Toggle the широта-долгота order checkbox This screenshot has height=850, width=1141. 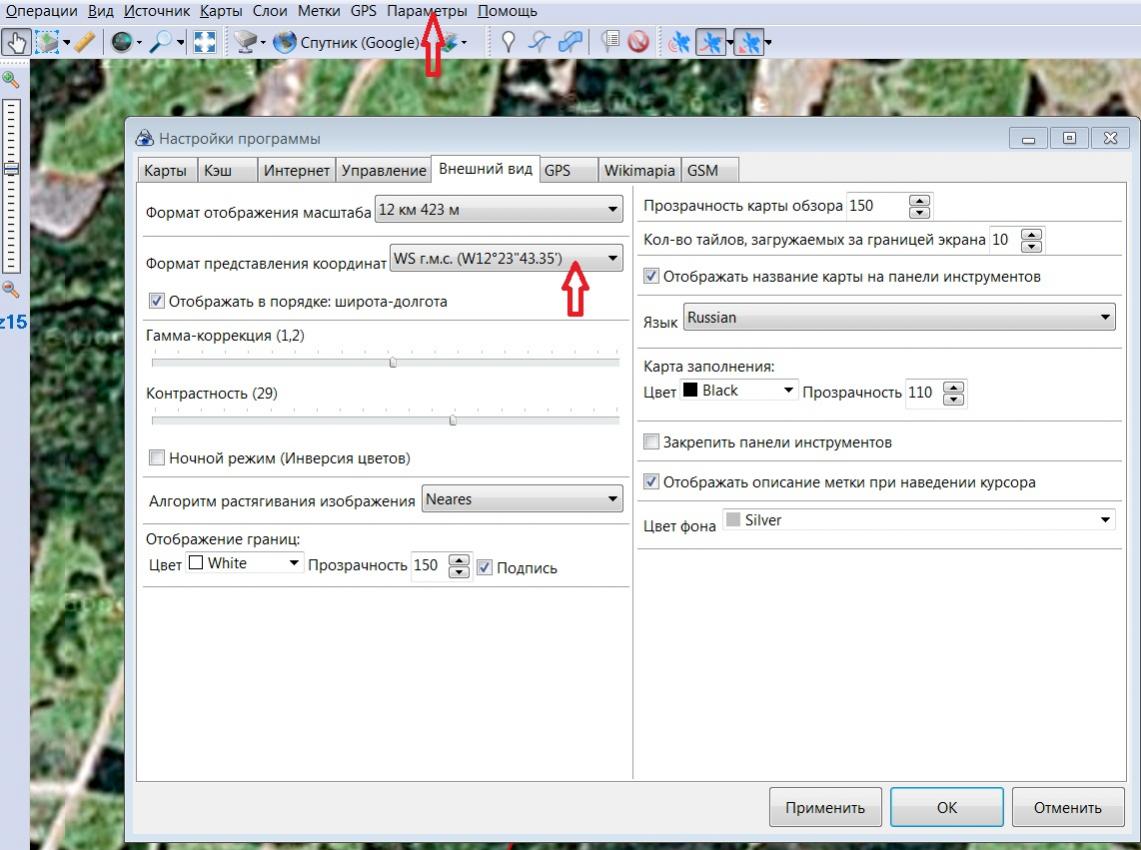156,300
